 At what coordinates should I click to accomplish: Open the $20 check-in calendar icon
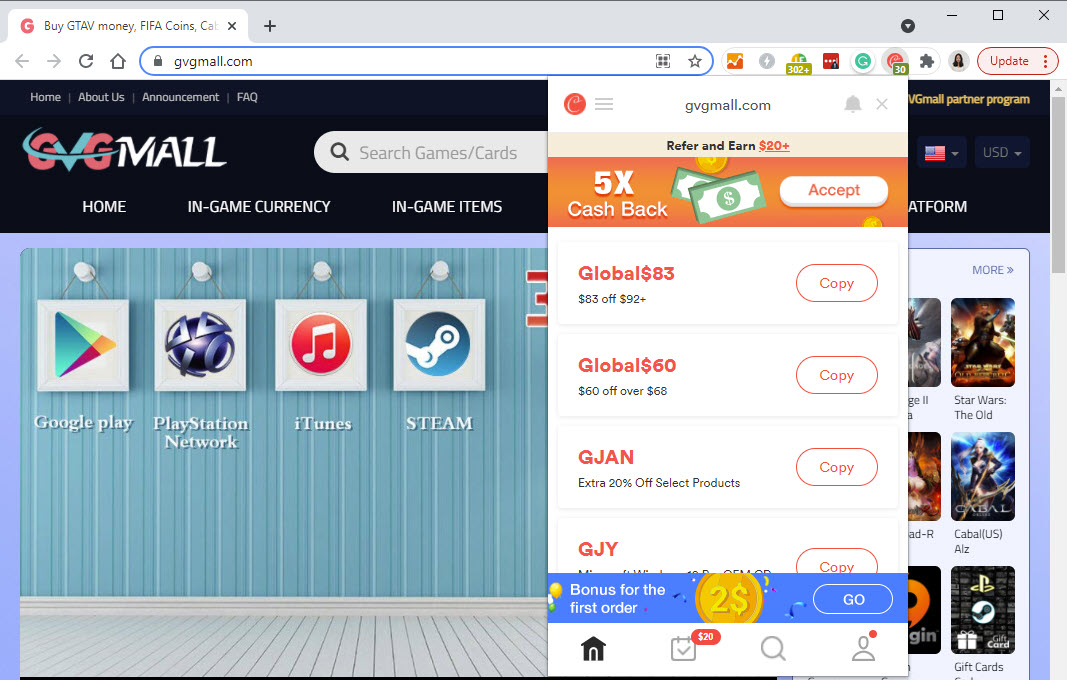click(x=683, y=649)
